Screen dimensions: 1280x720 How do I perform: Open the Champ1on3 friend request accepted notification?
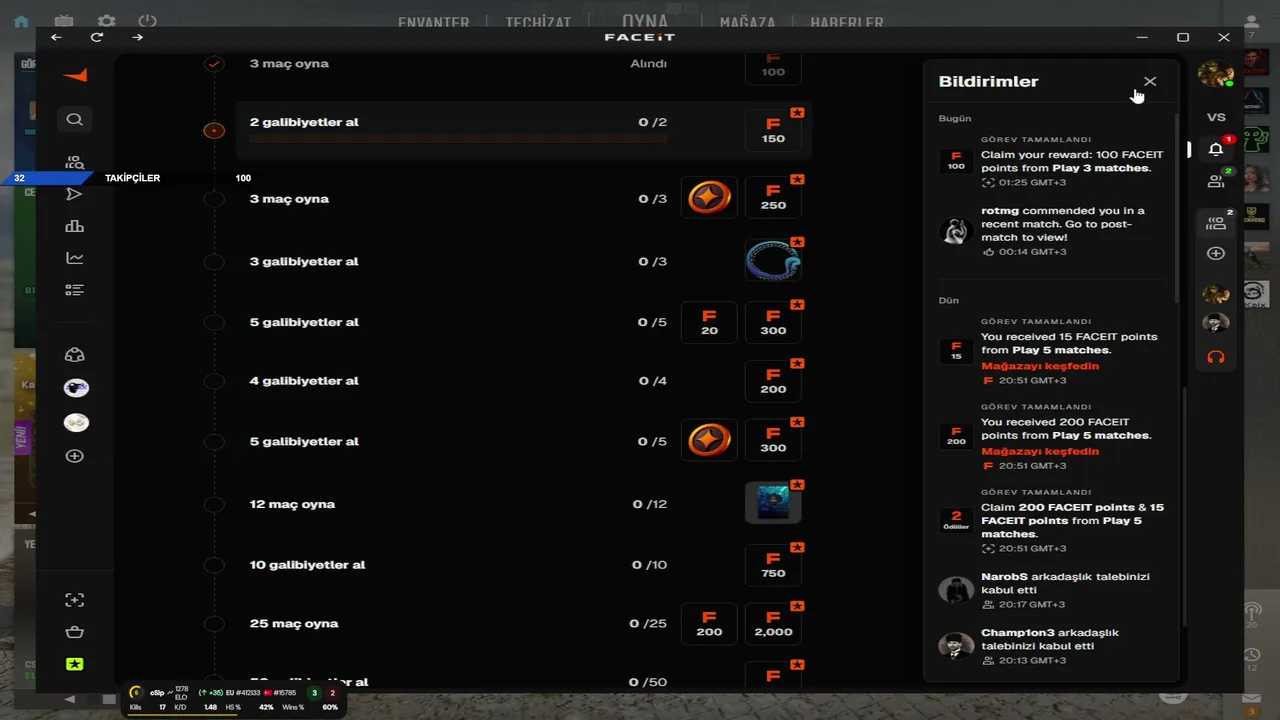click(1053, 646)
